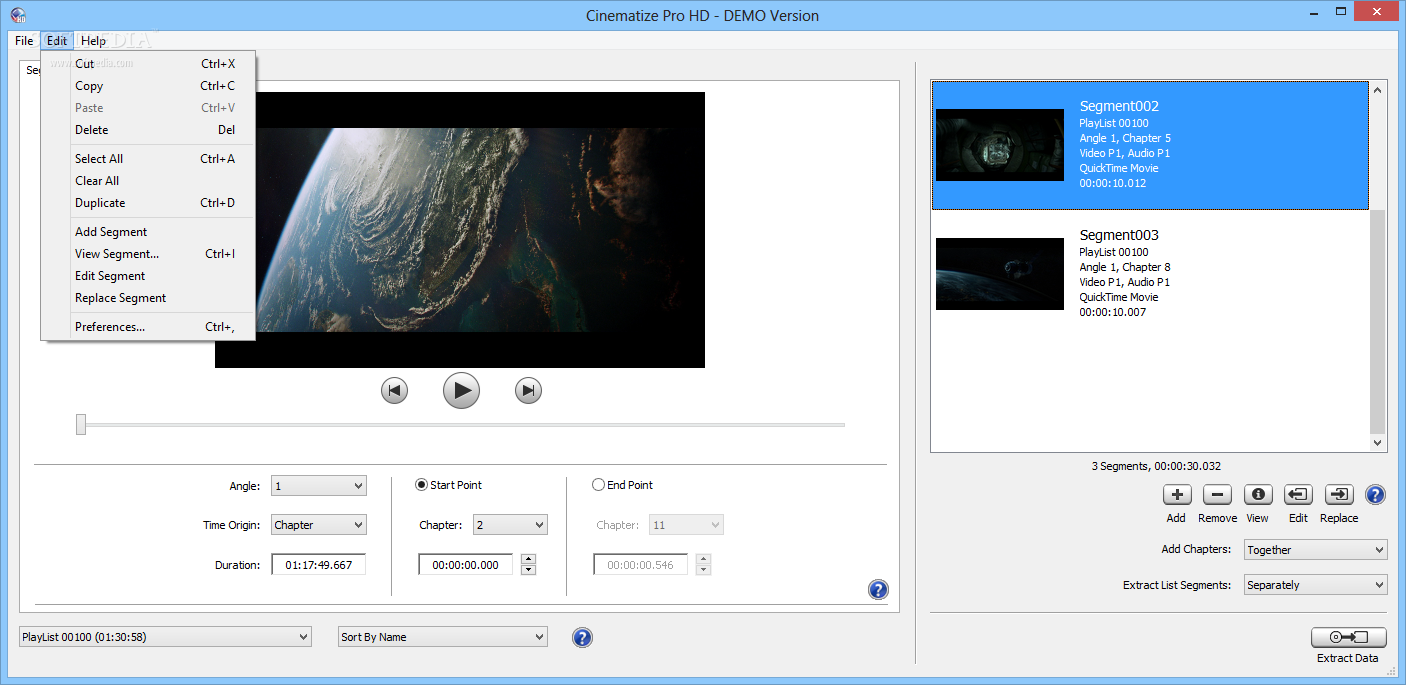Image resolution: width=1406 pixels, height=685 pixels.
Task: Open help next to Replace button
Action: pyautogui.click(x=1375, y=494)
